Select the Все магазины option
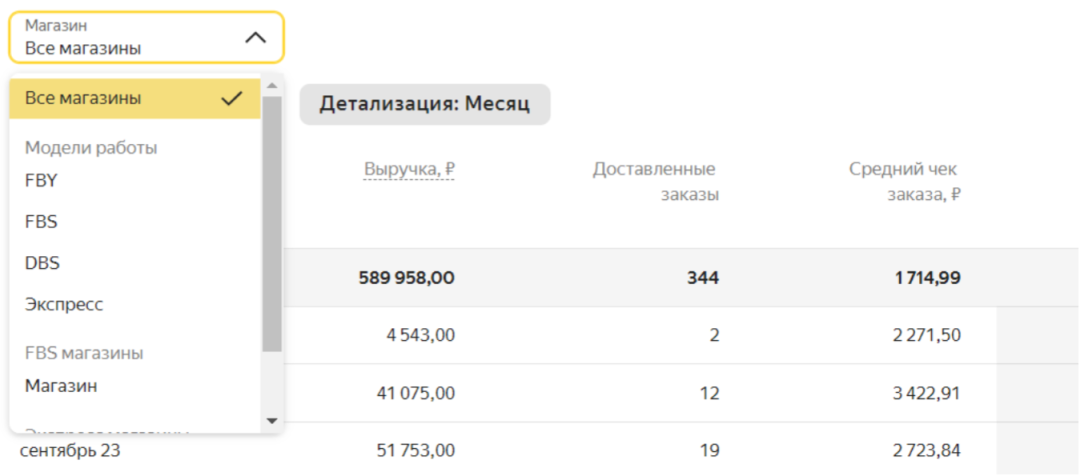The height and width of the screenshot is (476, 1080). (83, 99)
